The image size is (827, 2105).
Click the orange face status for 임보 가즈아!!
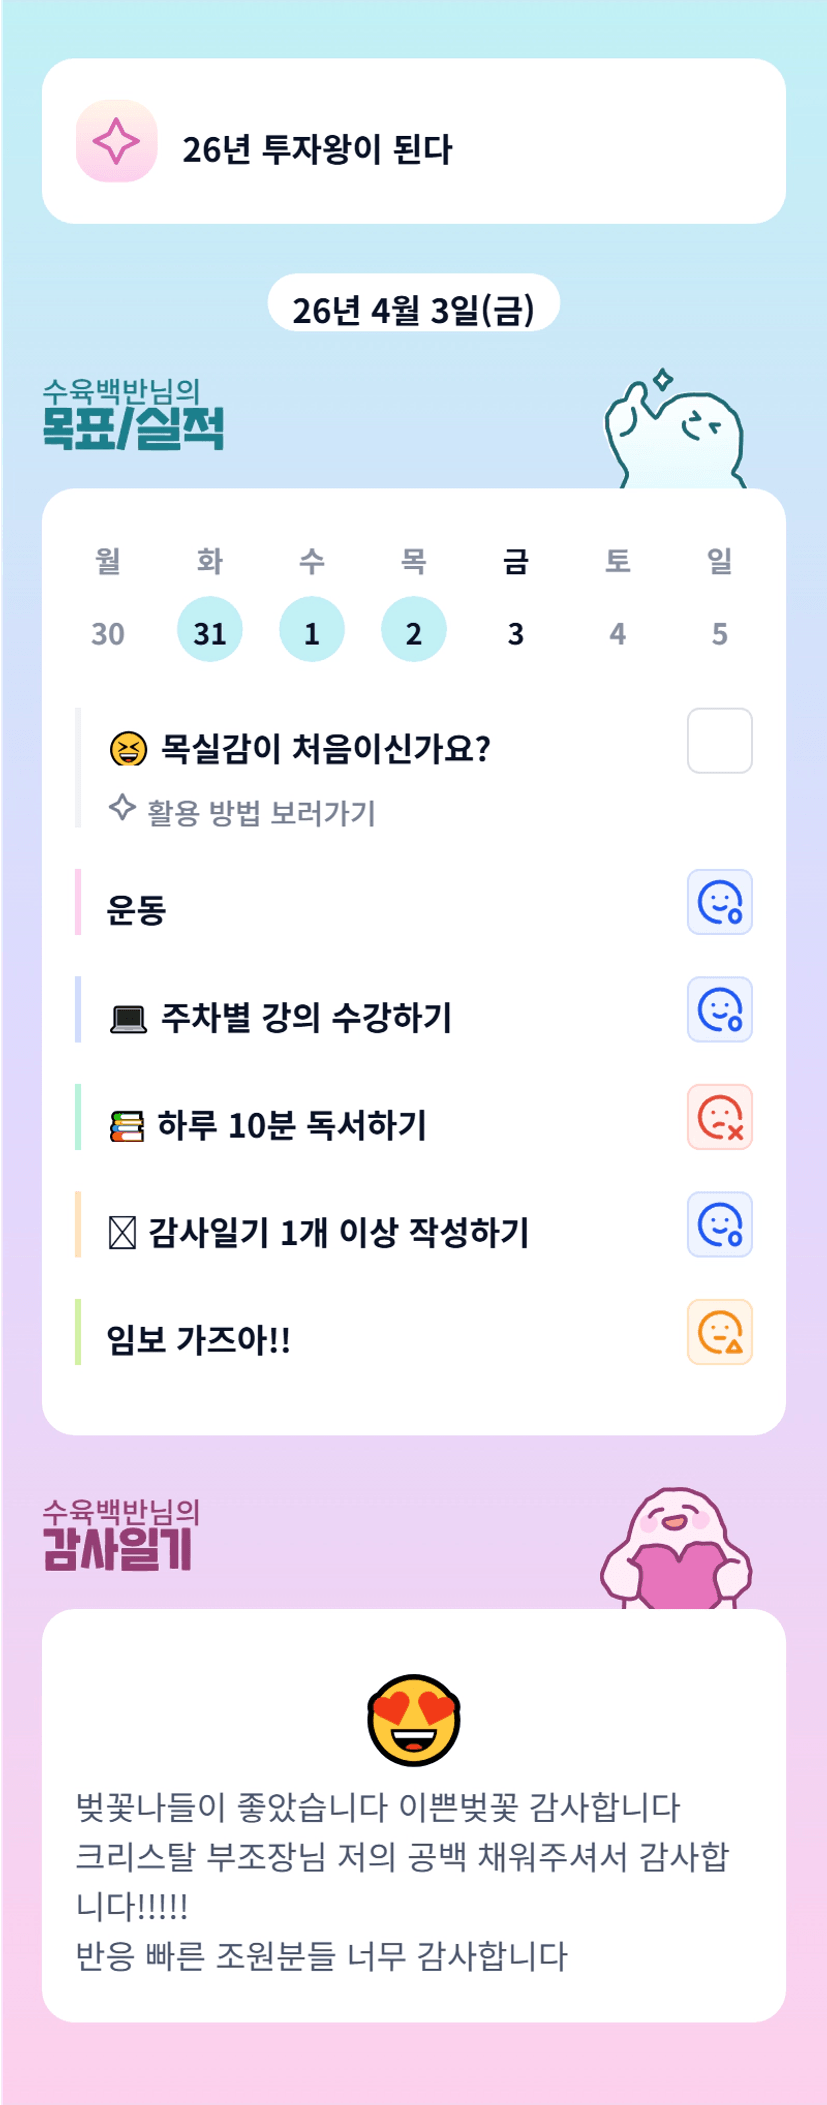tap(719, 1332)
